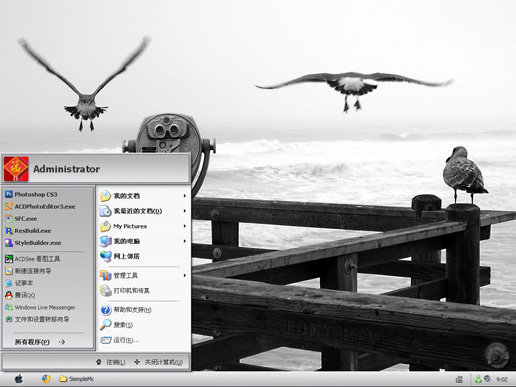Expand the 管理工具 submenu arrow
Viewport: 516px width, 387px height.
[184, 275]
